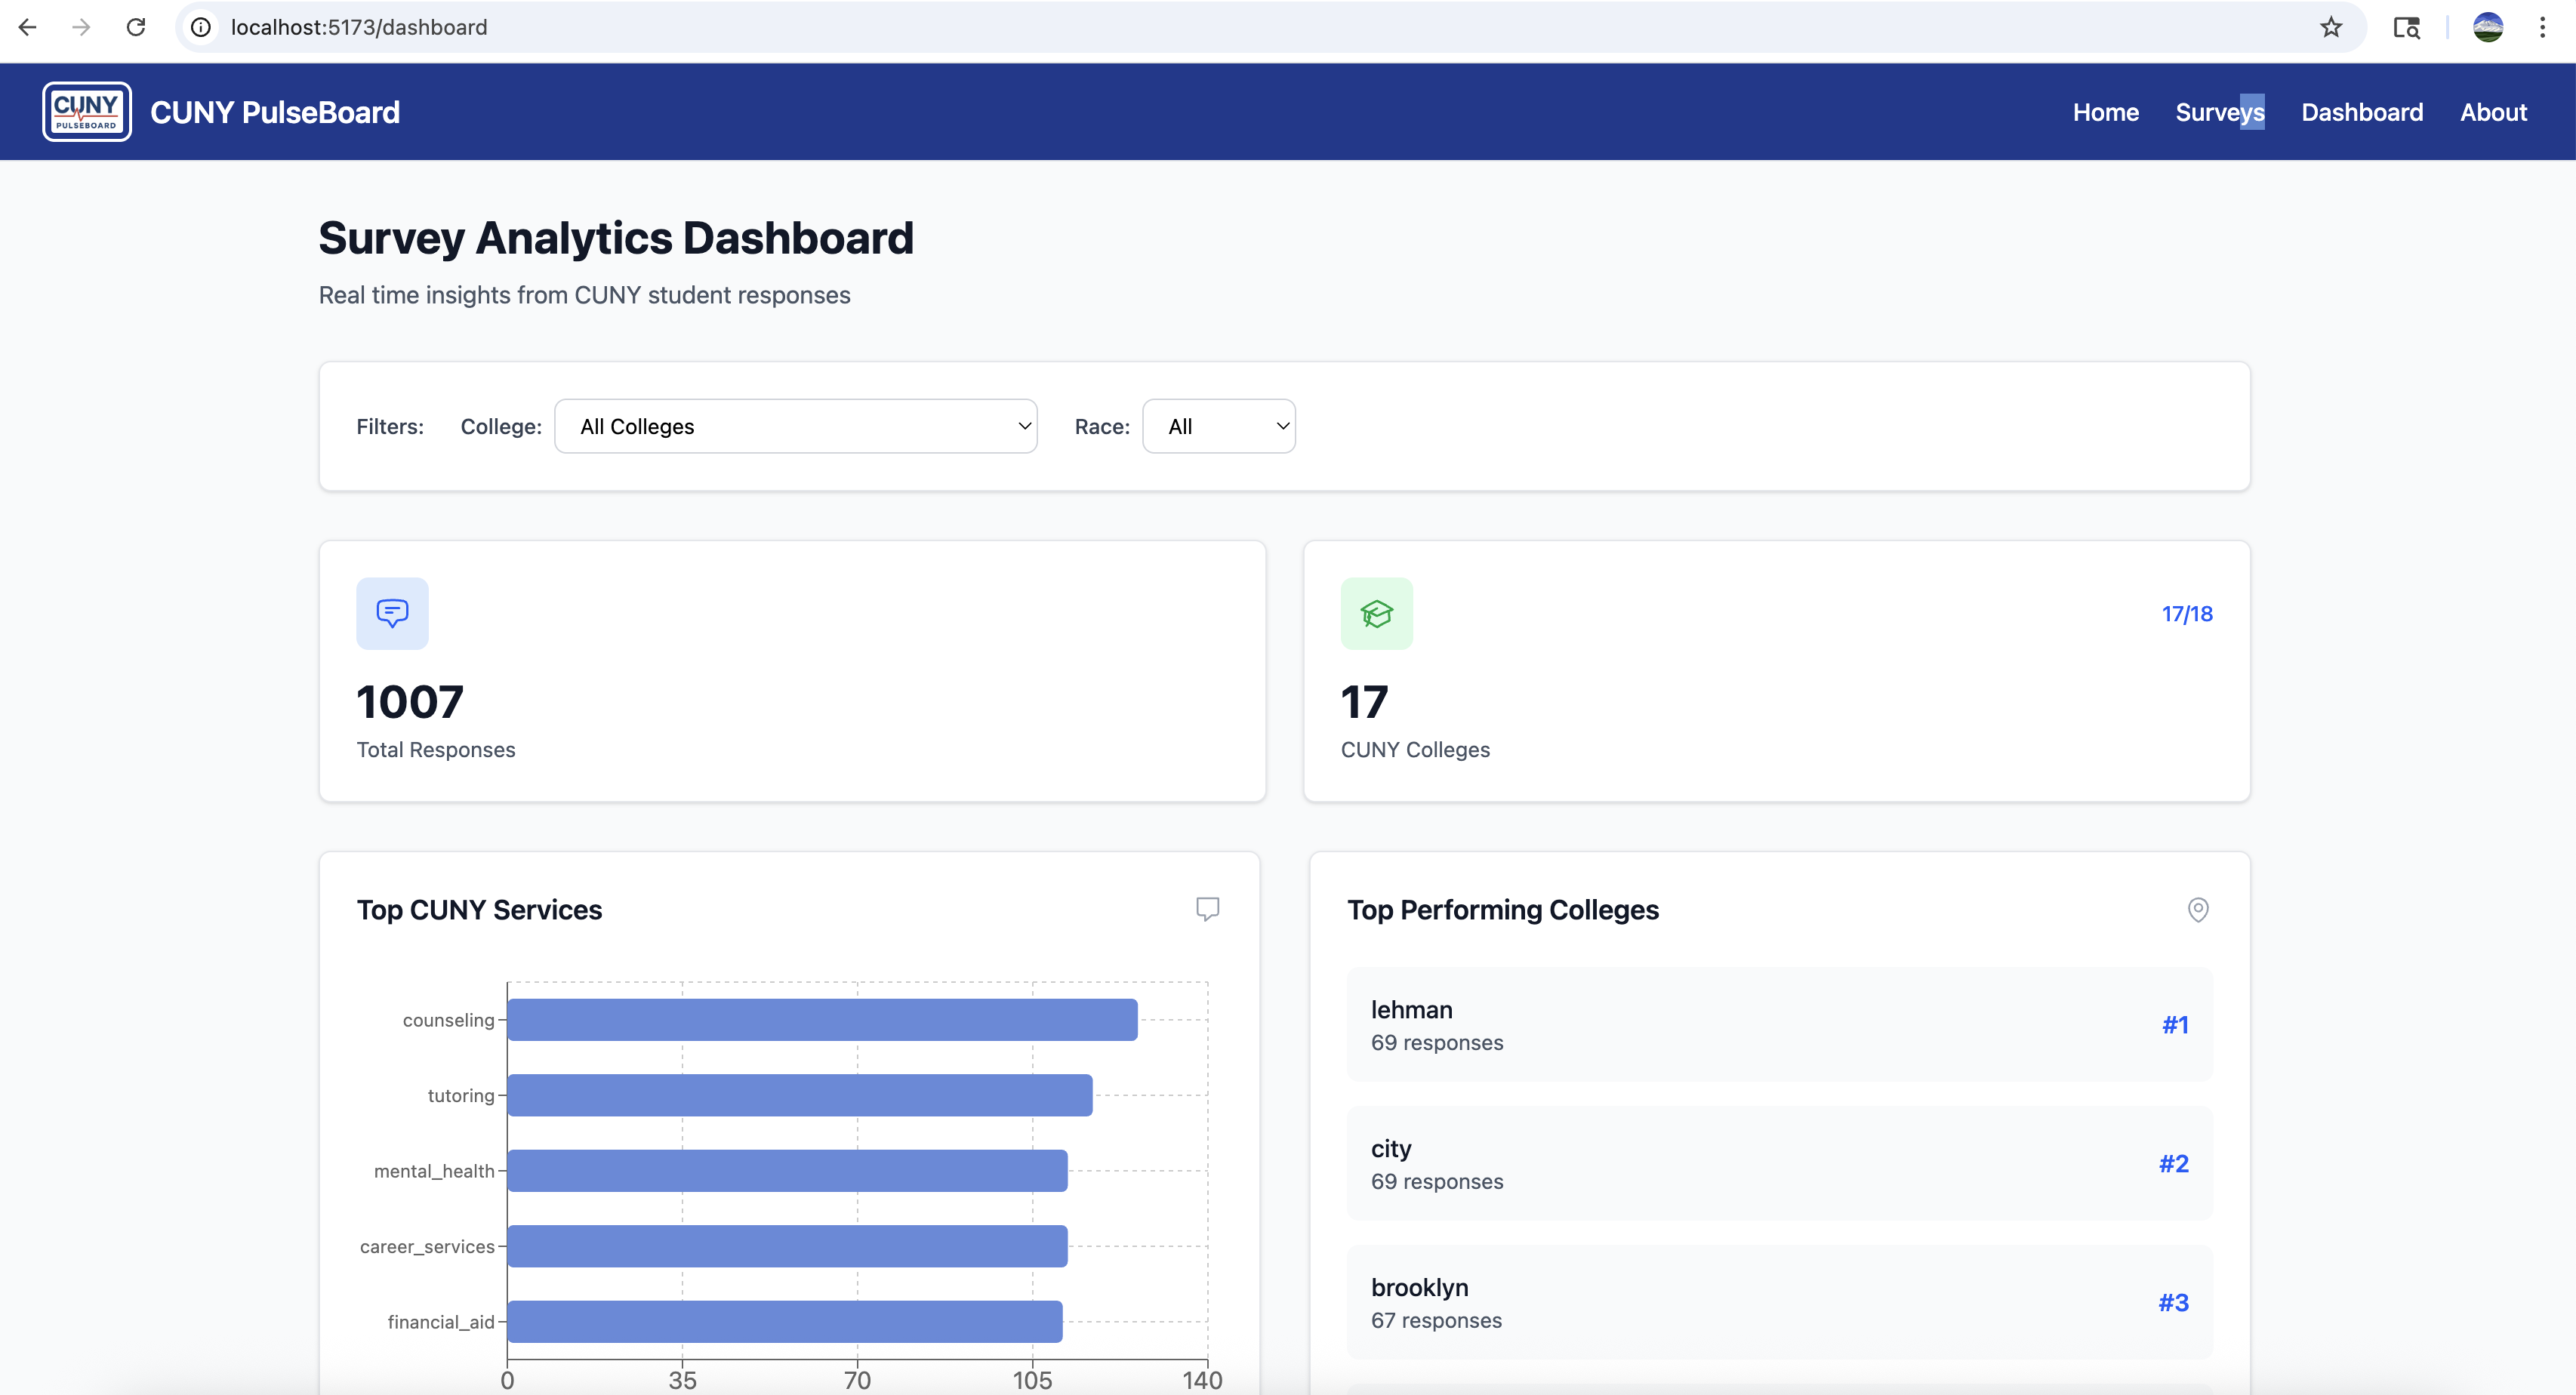The width and height of the screenshot is (2576, 1395).
Task: Click the comment icon in Top CUNY Services
Action: (1207, 909)
